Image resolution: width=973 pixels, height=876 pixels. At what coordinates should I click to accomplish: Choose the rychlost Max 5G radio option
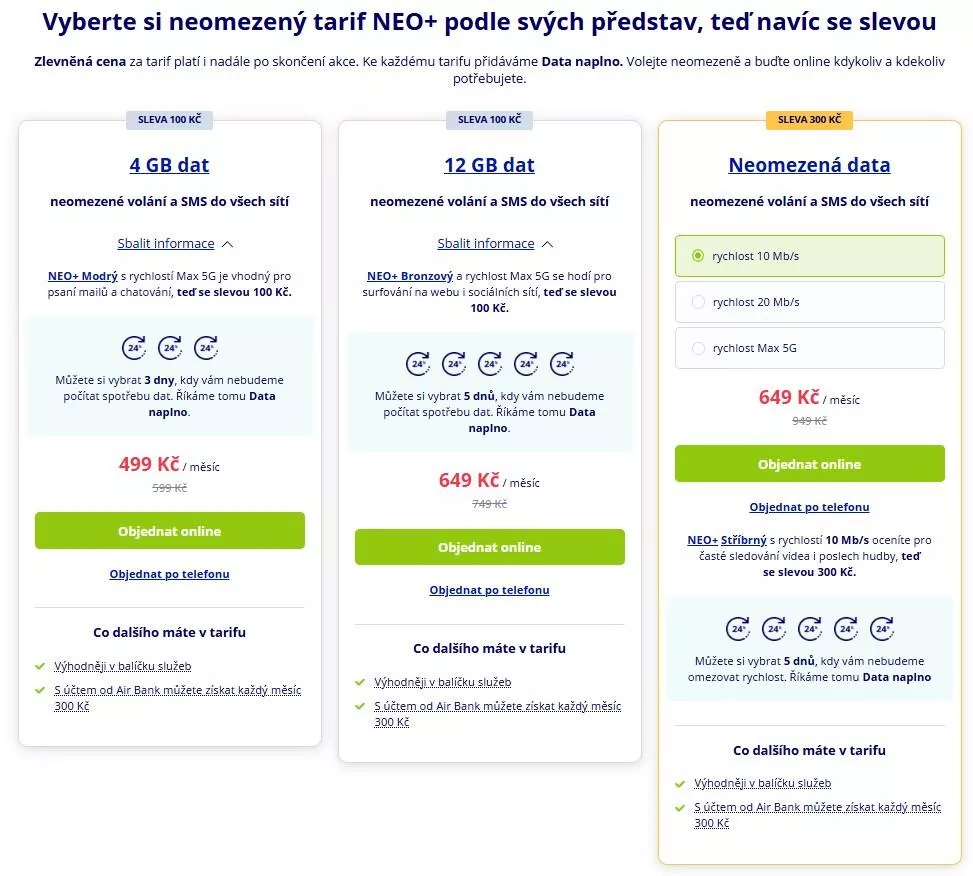(x=698, y=348)
